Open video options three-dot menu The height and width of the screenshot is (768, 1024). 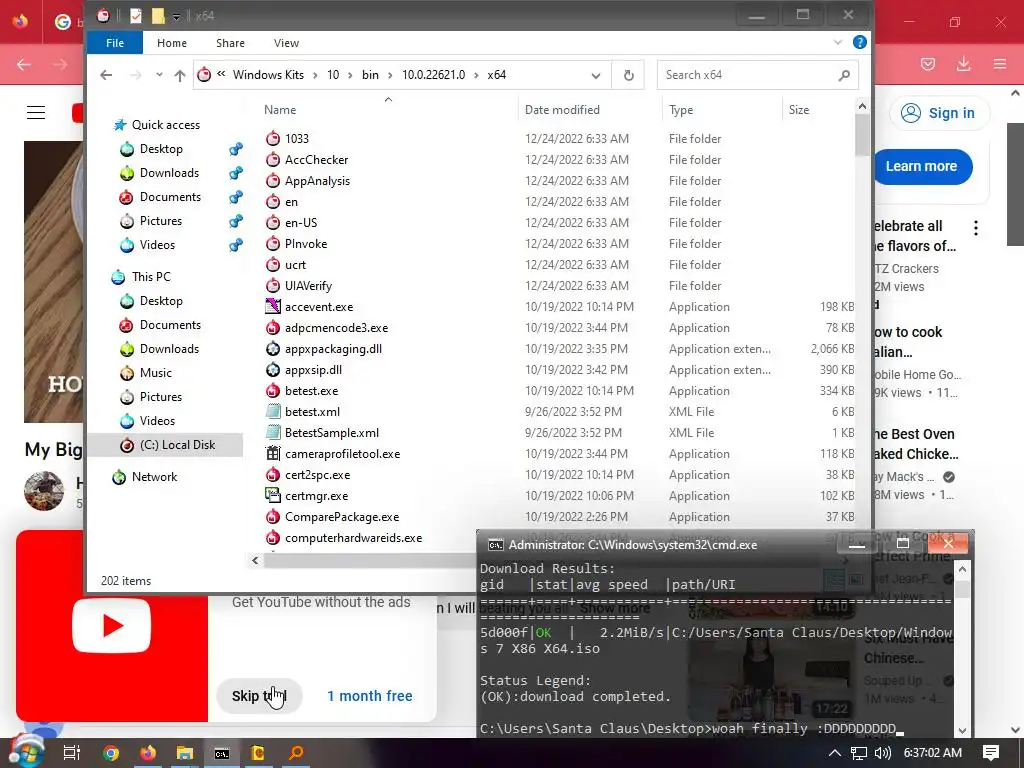click(976, 228)
